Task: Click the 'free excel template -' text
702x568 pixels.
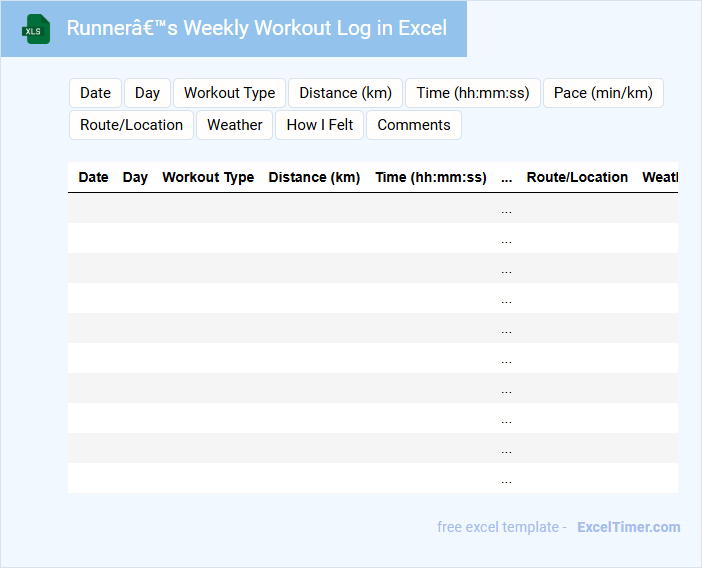Action: tap(502, 527)
